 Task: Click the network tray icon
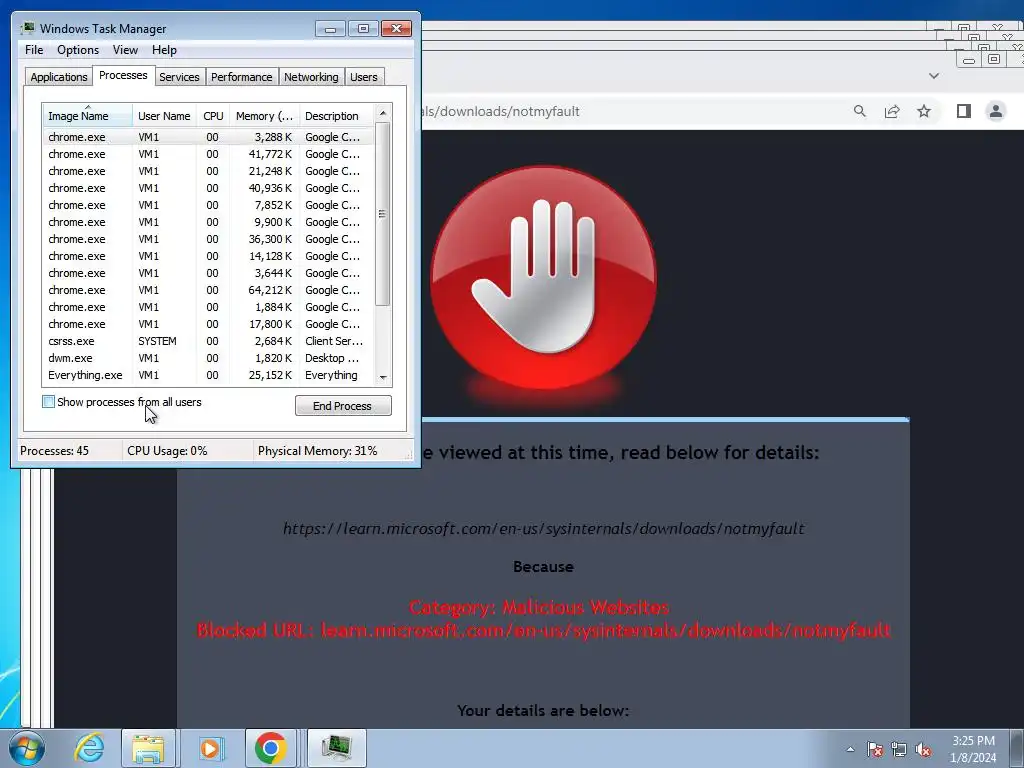(x=899, y=749)
